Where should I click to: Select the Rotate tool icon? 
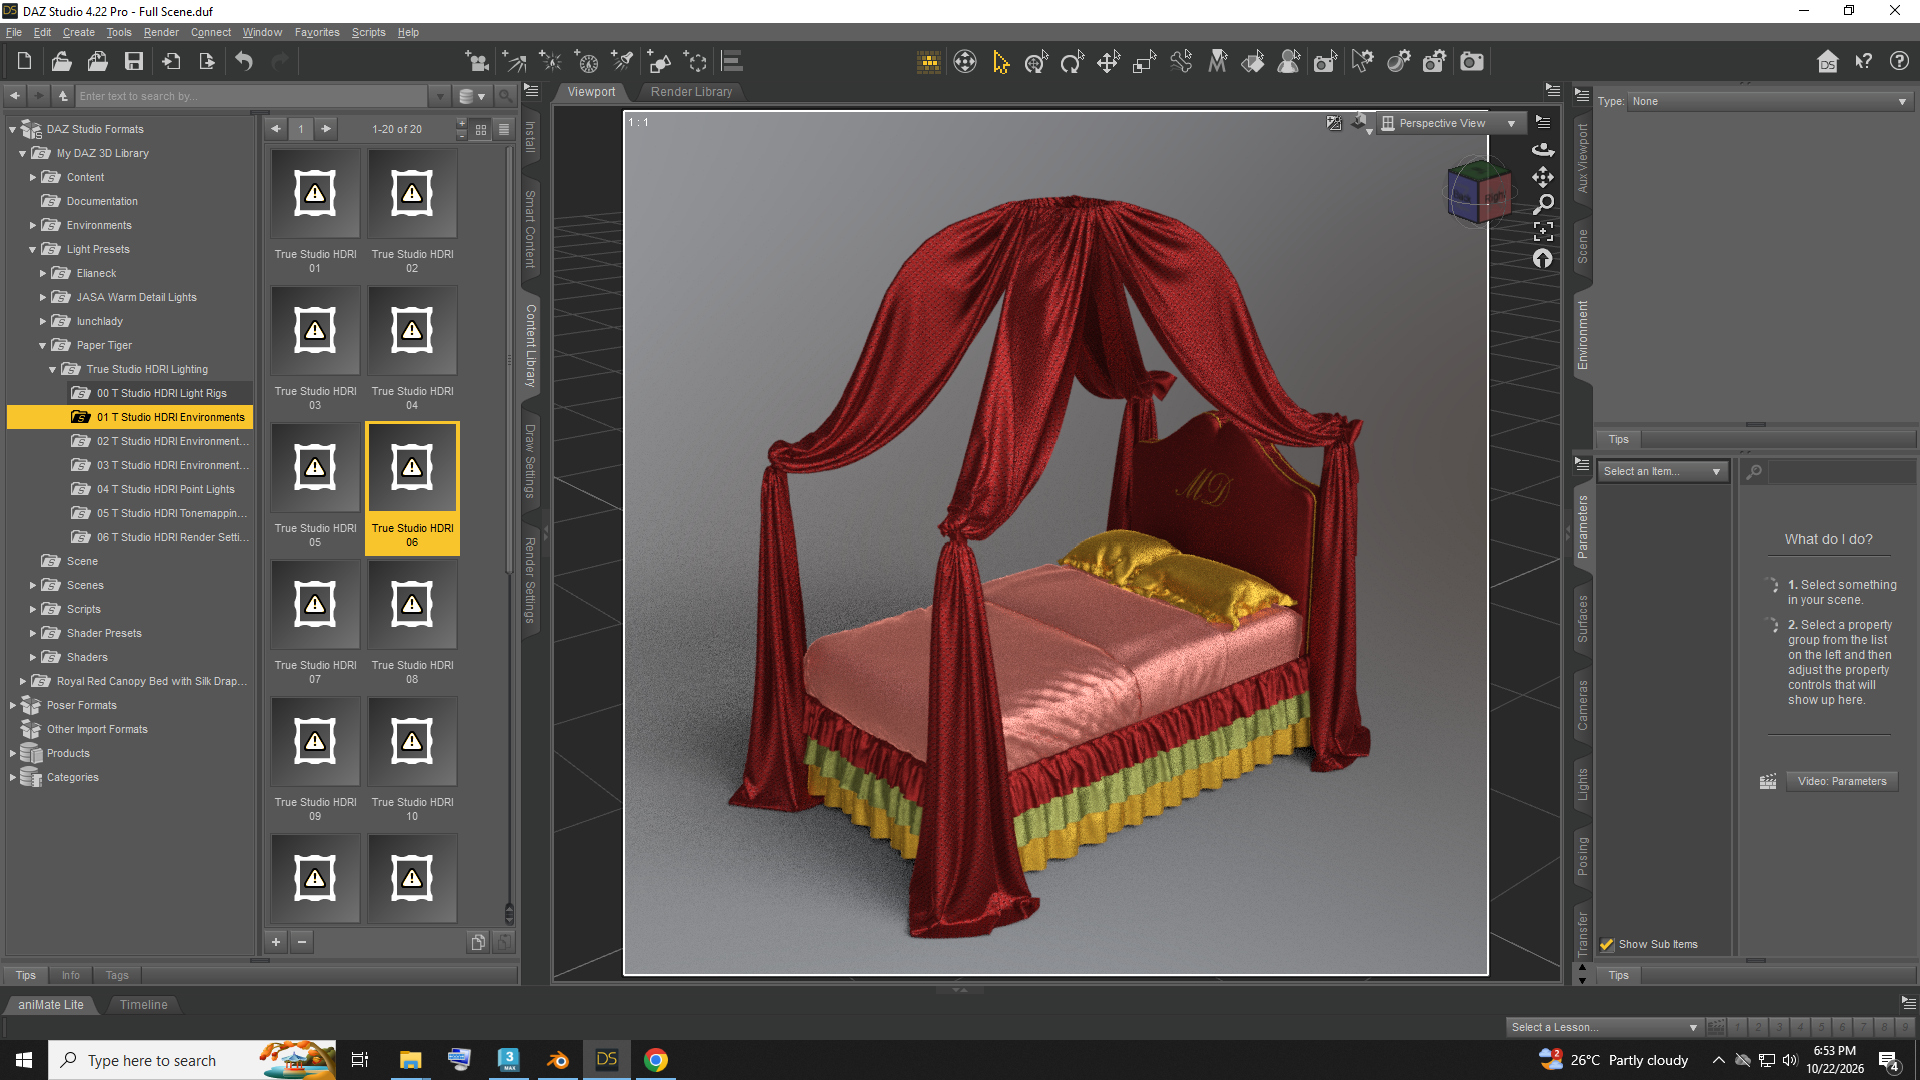tap(1072, 62)
